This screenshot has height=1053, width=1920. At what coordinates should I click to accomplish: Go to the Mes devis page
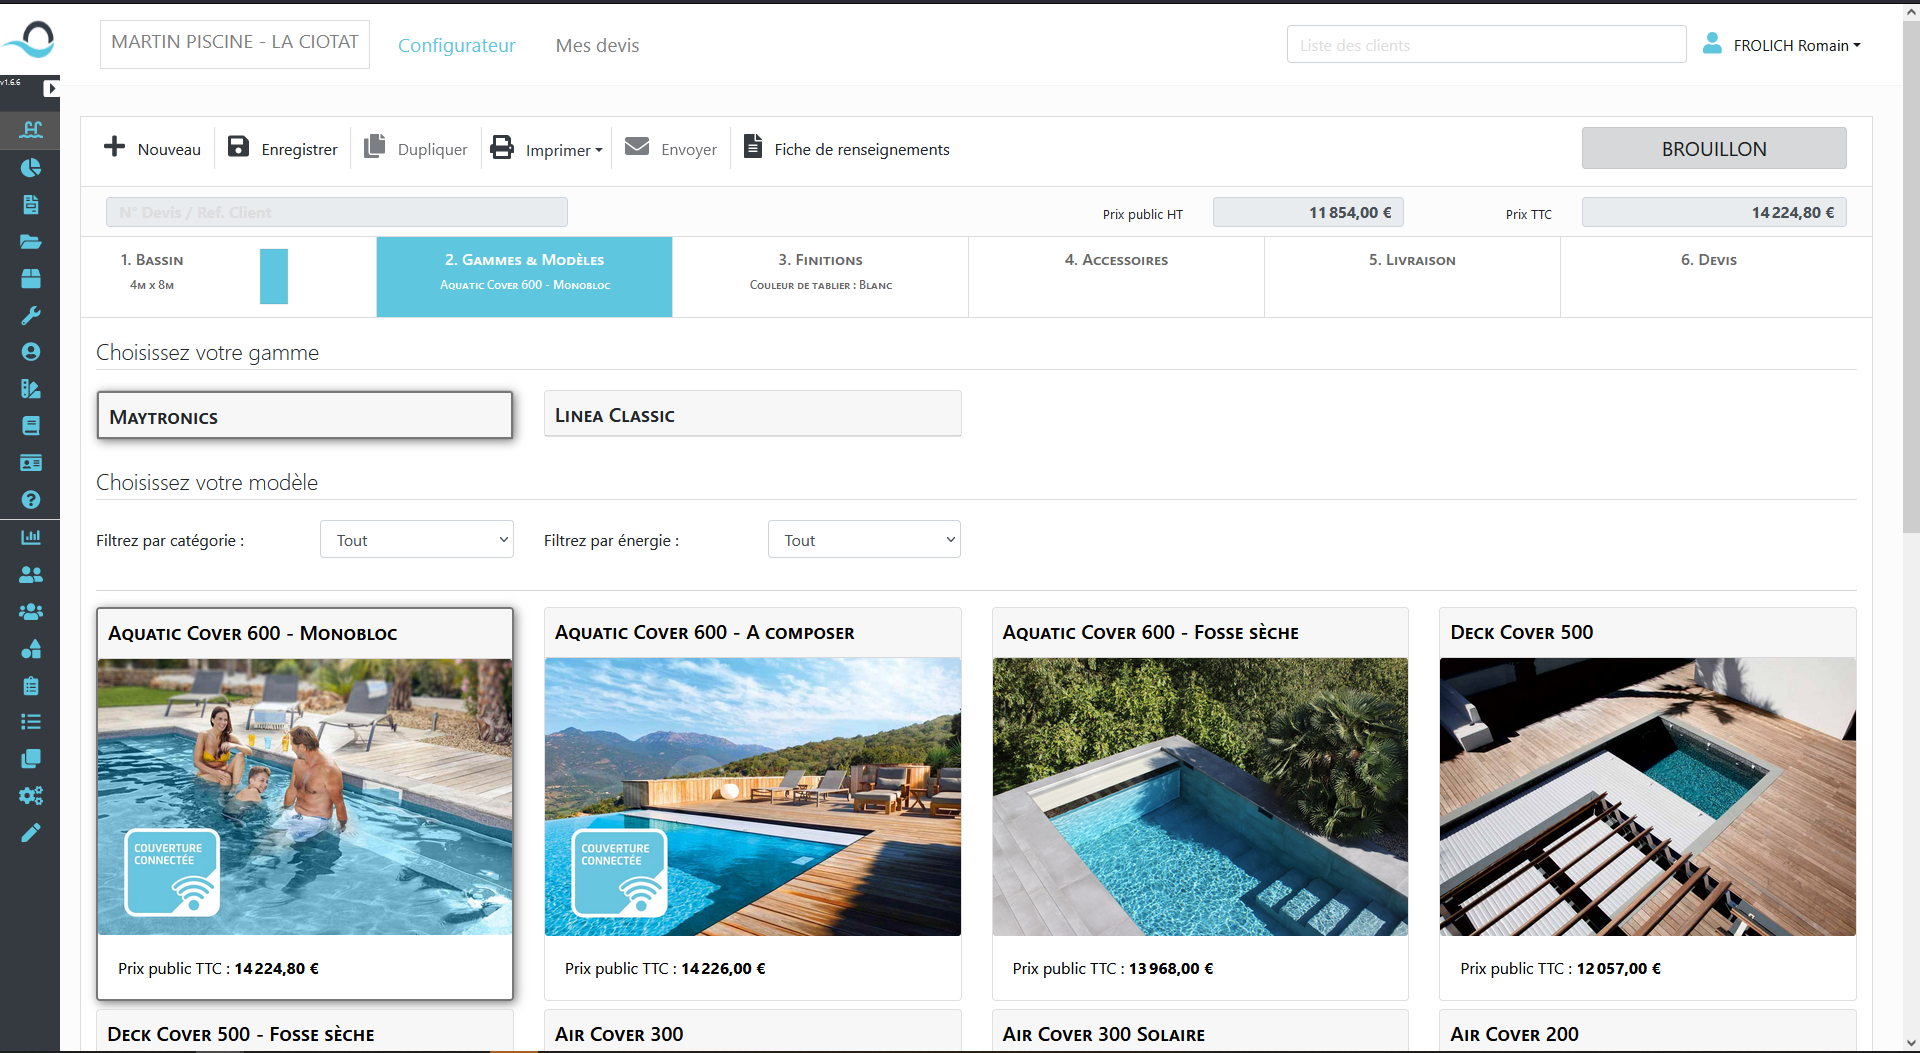coord(597,46)
